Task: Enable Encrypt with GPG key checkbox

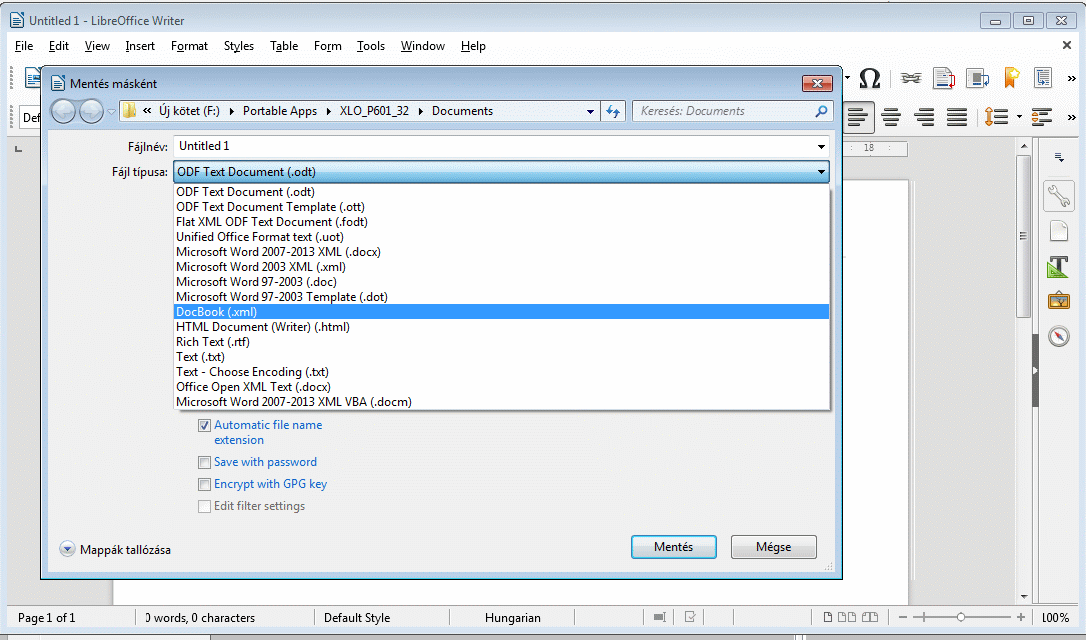Action: tap(204, 484)
